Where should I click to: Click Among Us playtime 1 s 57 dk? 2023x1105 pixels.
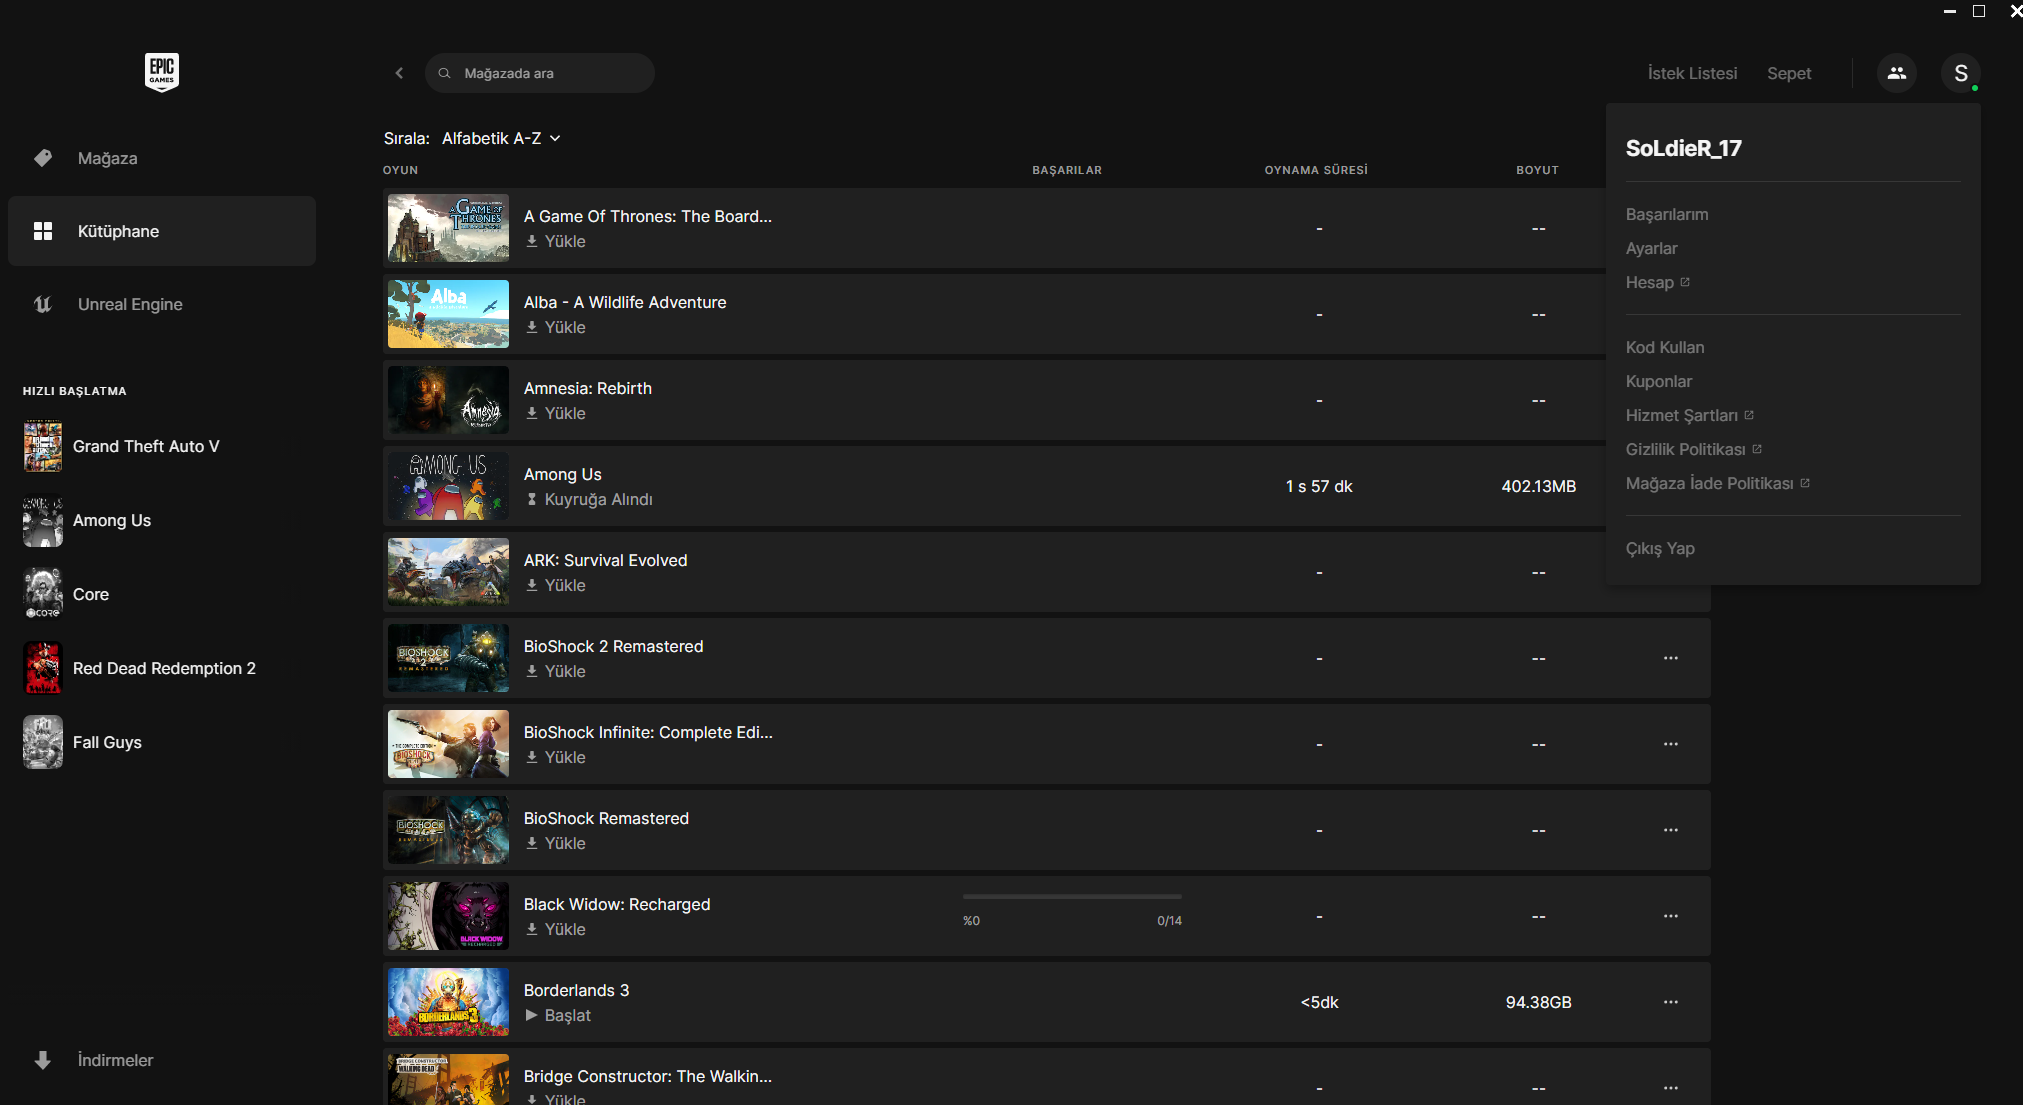click(x=1319, y=486)
